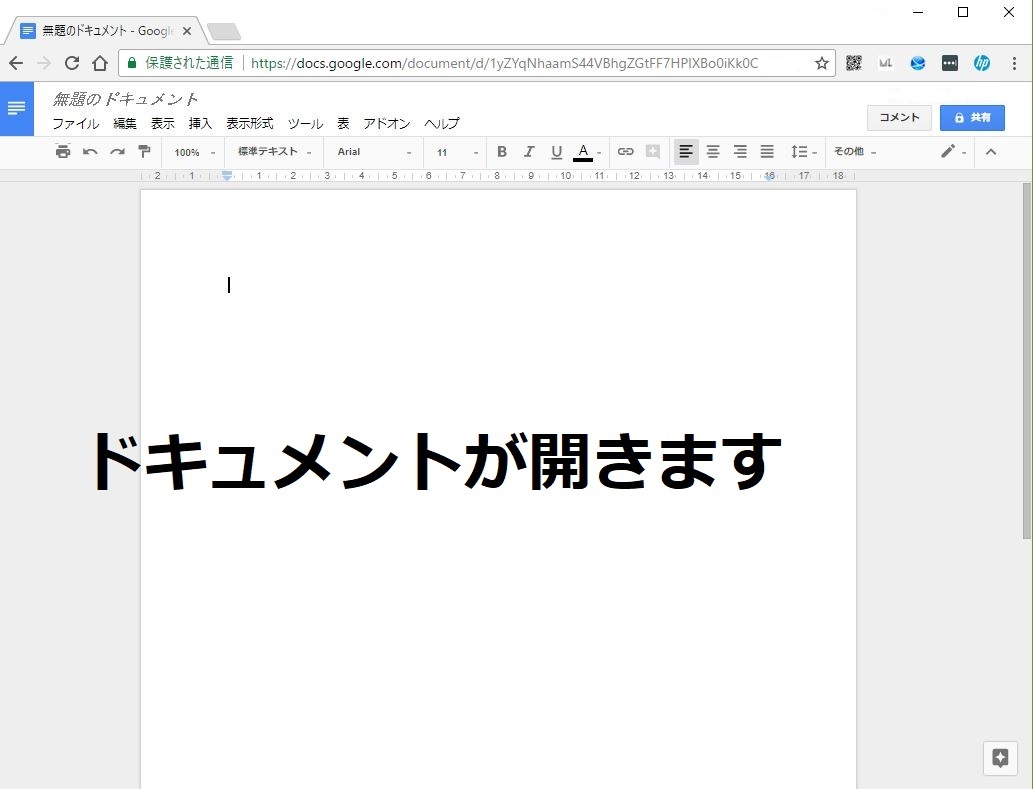The height and width of the screenshot is (789, 1033).
Task: Justify the text
Action: pyautogui.click(x=767, y=152)
